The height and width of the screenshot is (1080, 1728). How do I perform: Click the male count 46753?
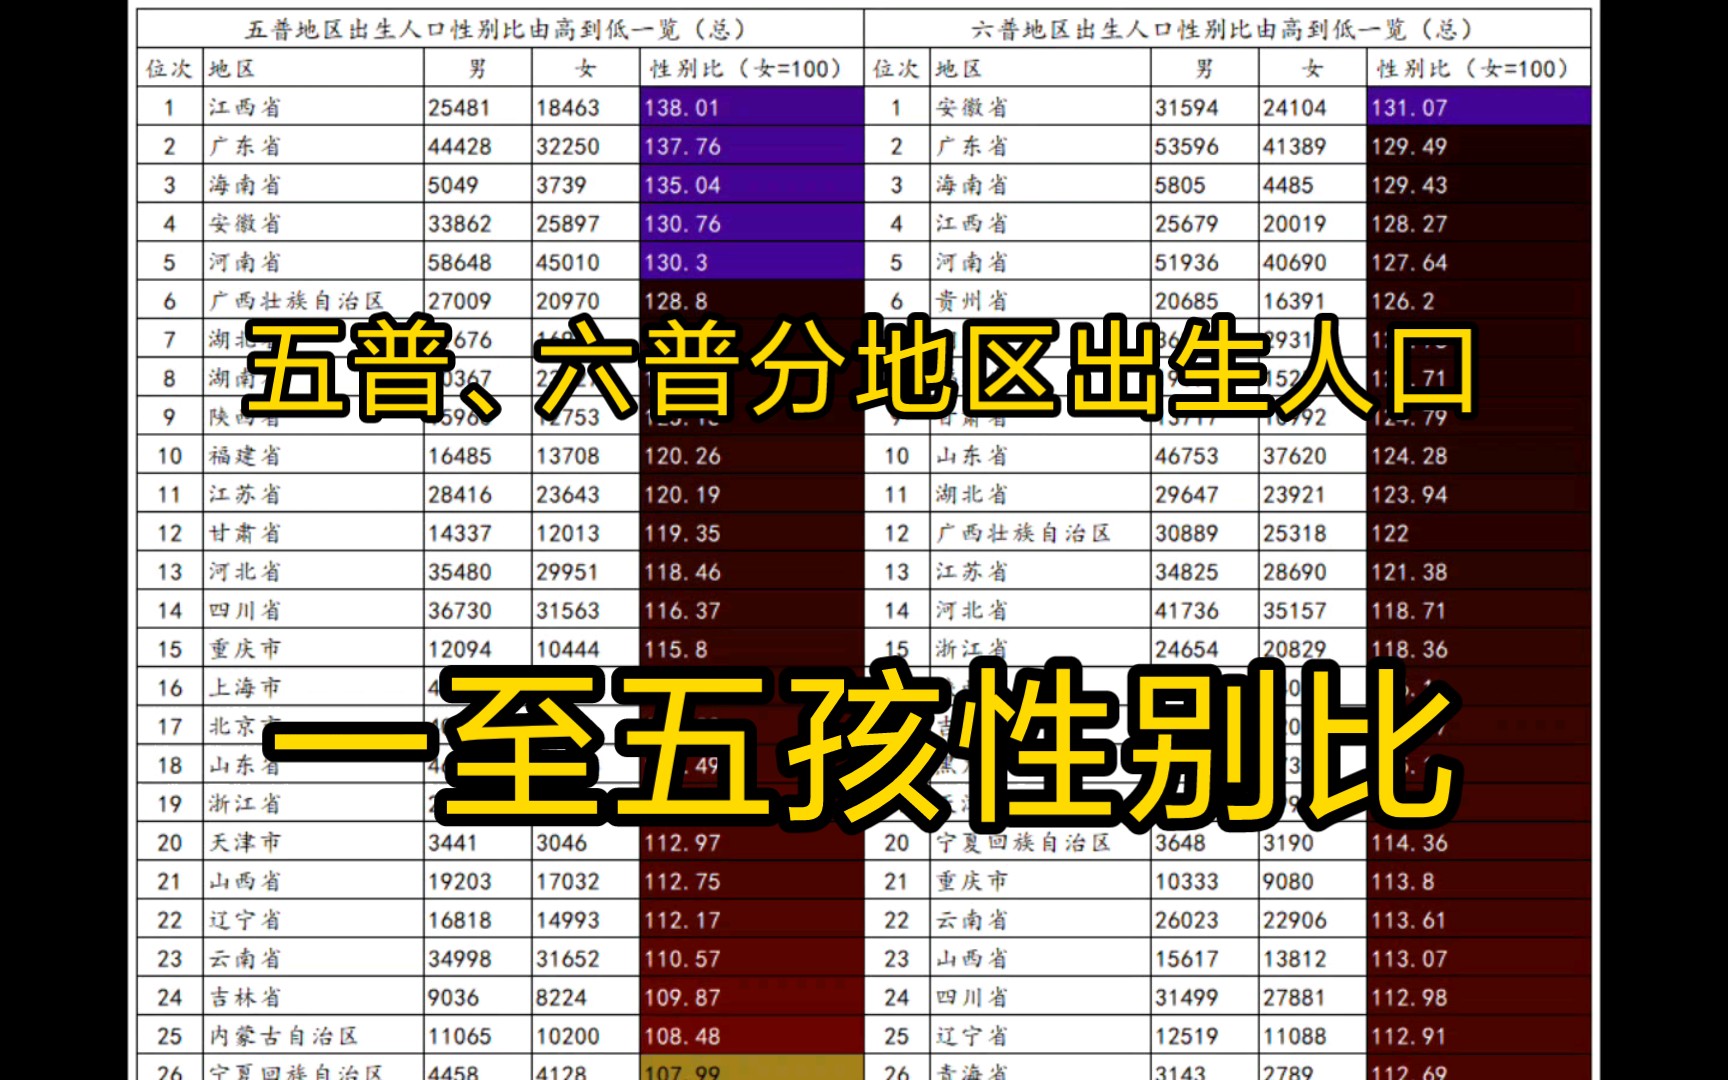click(x=1186, y=456)
